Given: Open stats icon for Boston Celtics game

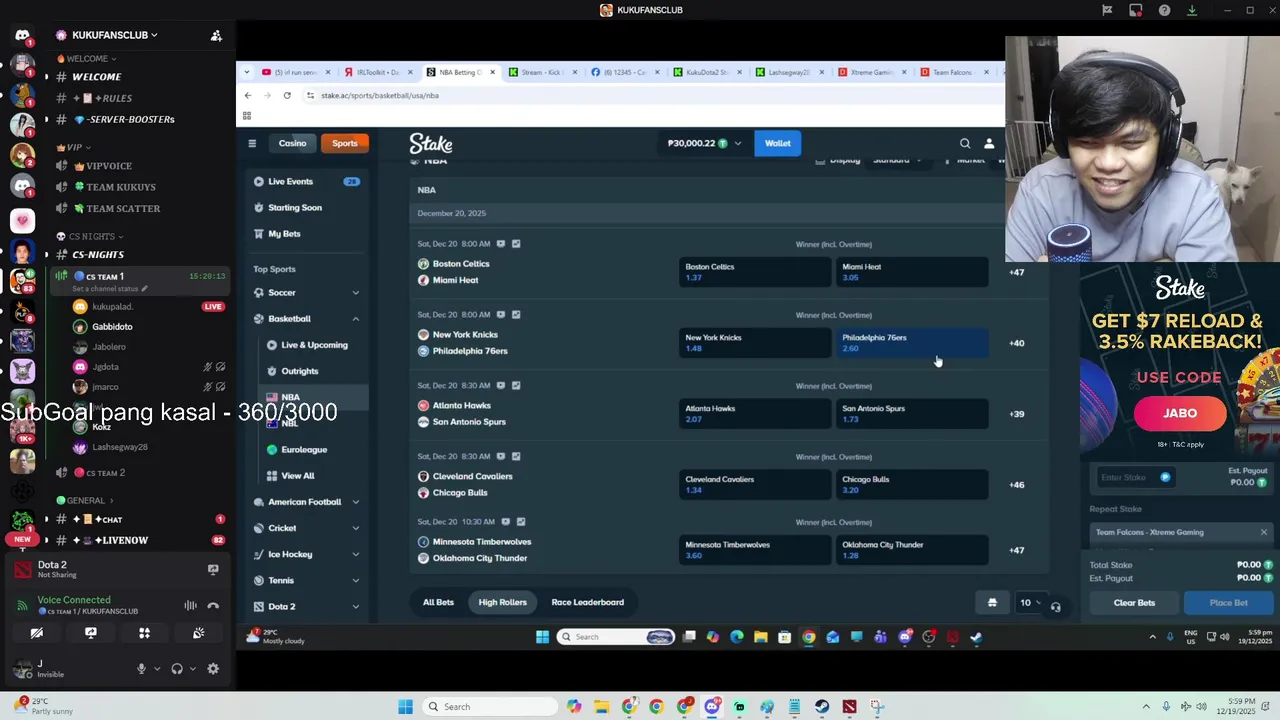Looking at the screenshot, I should [x=516, y=243].
